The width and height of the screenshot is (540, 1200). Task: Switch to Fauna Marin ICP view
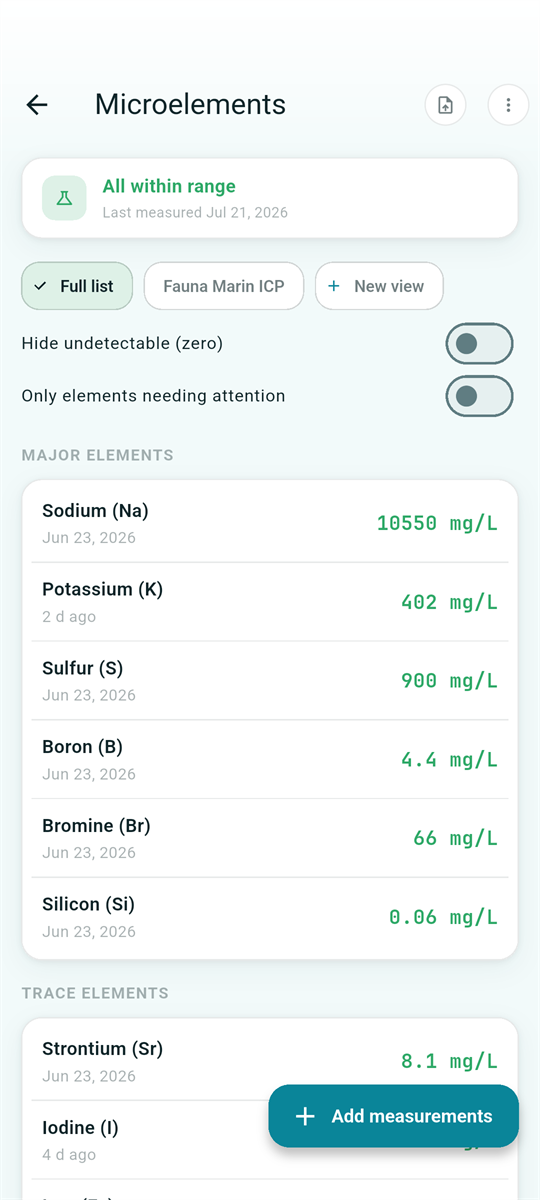tap(224, 286)
